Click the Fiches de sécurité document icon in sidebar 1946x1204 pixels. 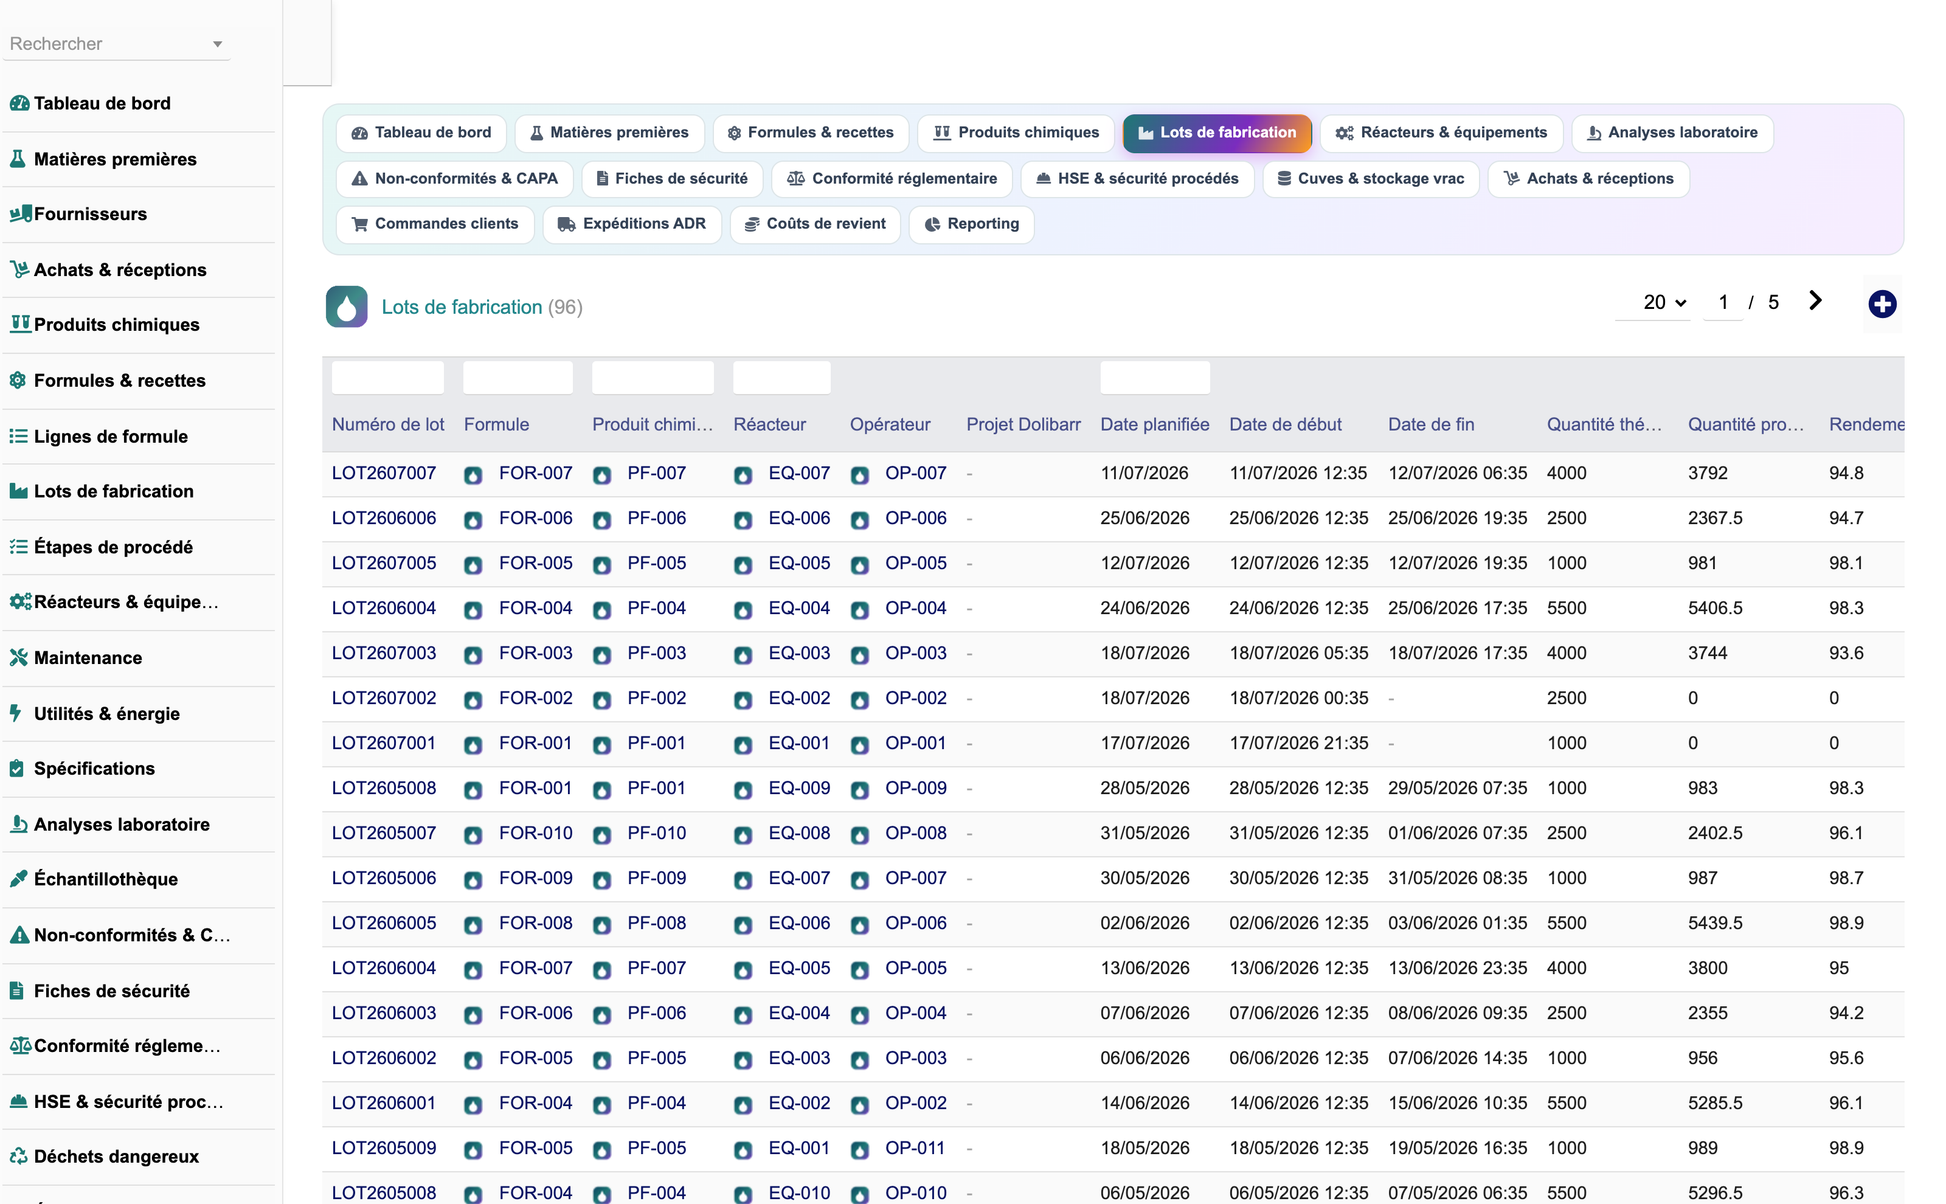[x=19, y=991]
